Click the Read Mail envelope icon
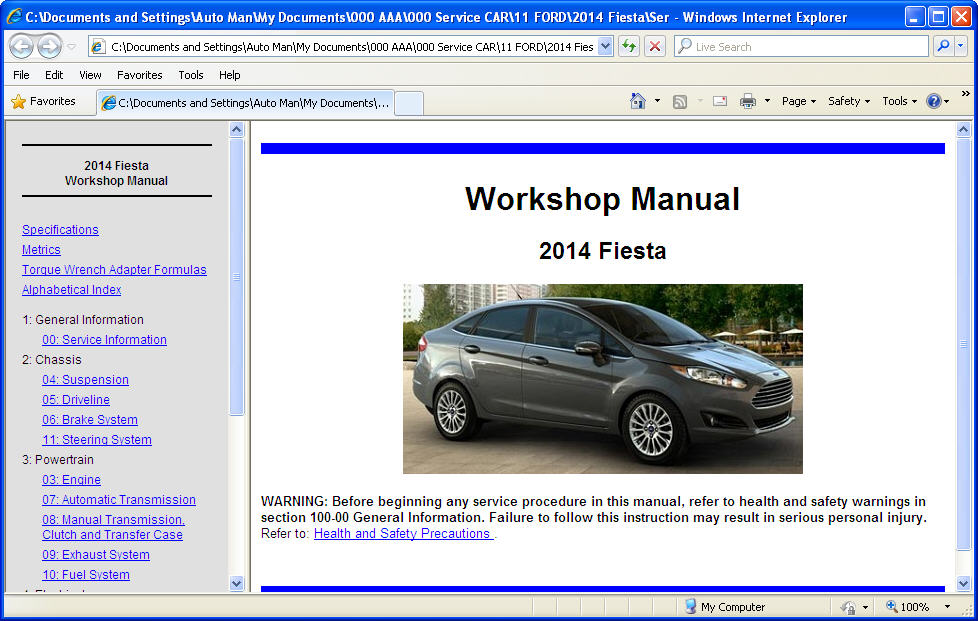The height and width of the screenshot is (621, 978). (x=719, y=101)
